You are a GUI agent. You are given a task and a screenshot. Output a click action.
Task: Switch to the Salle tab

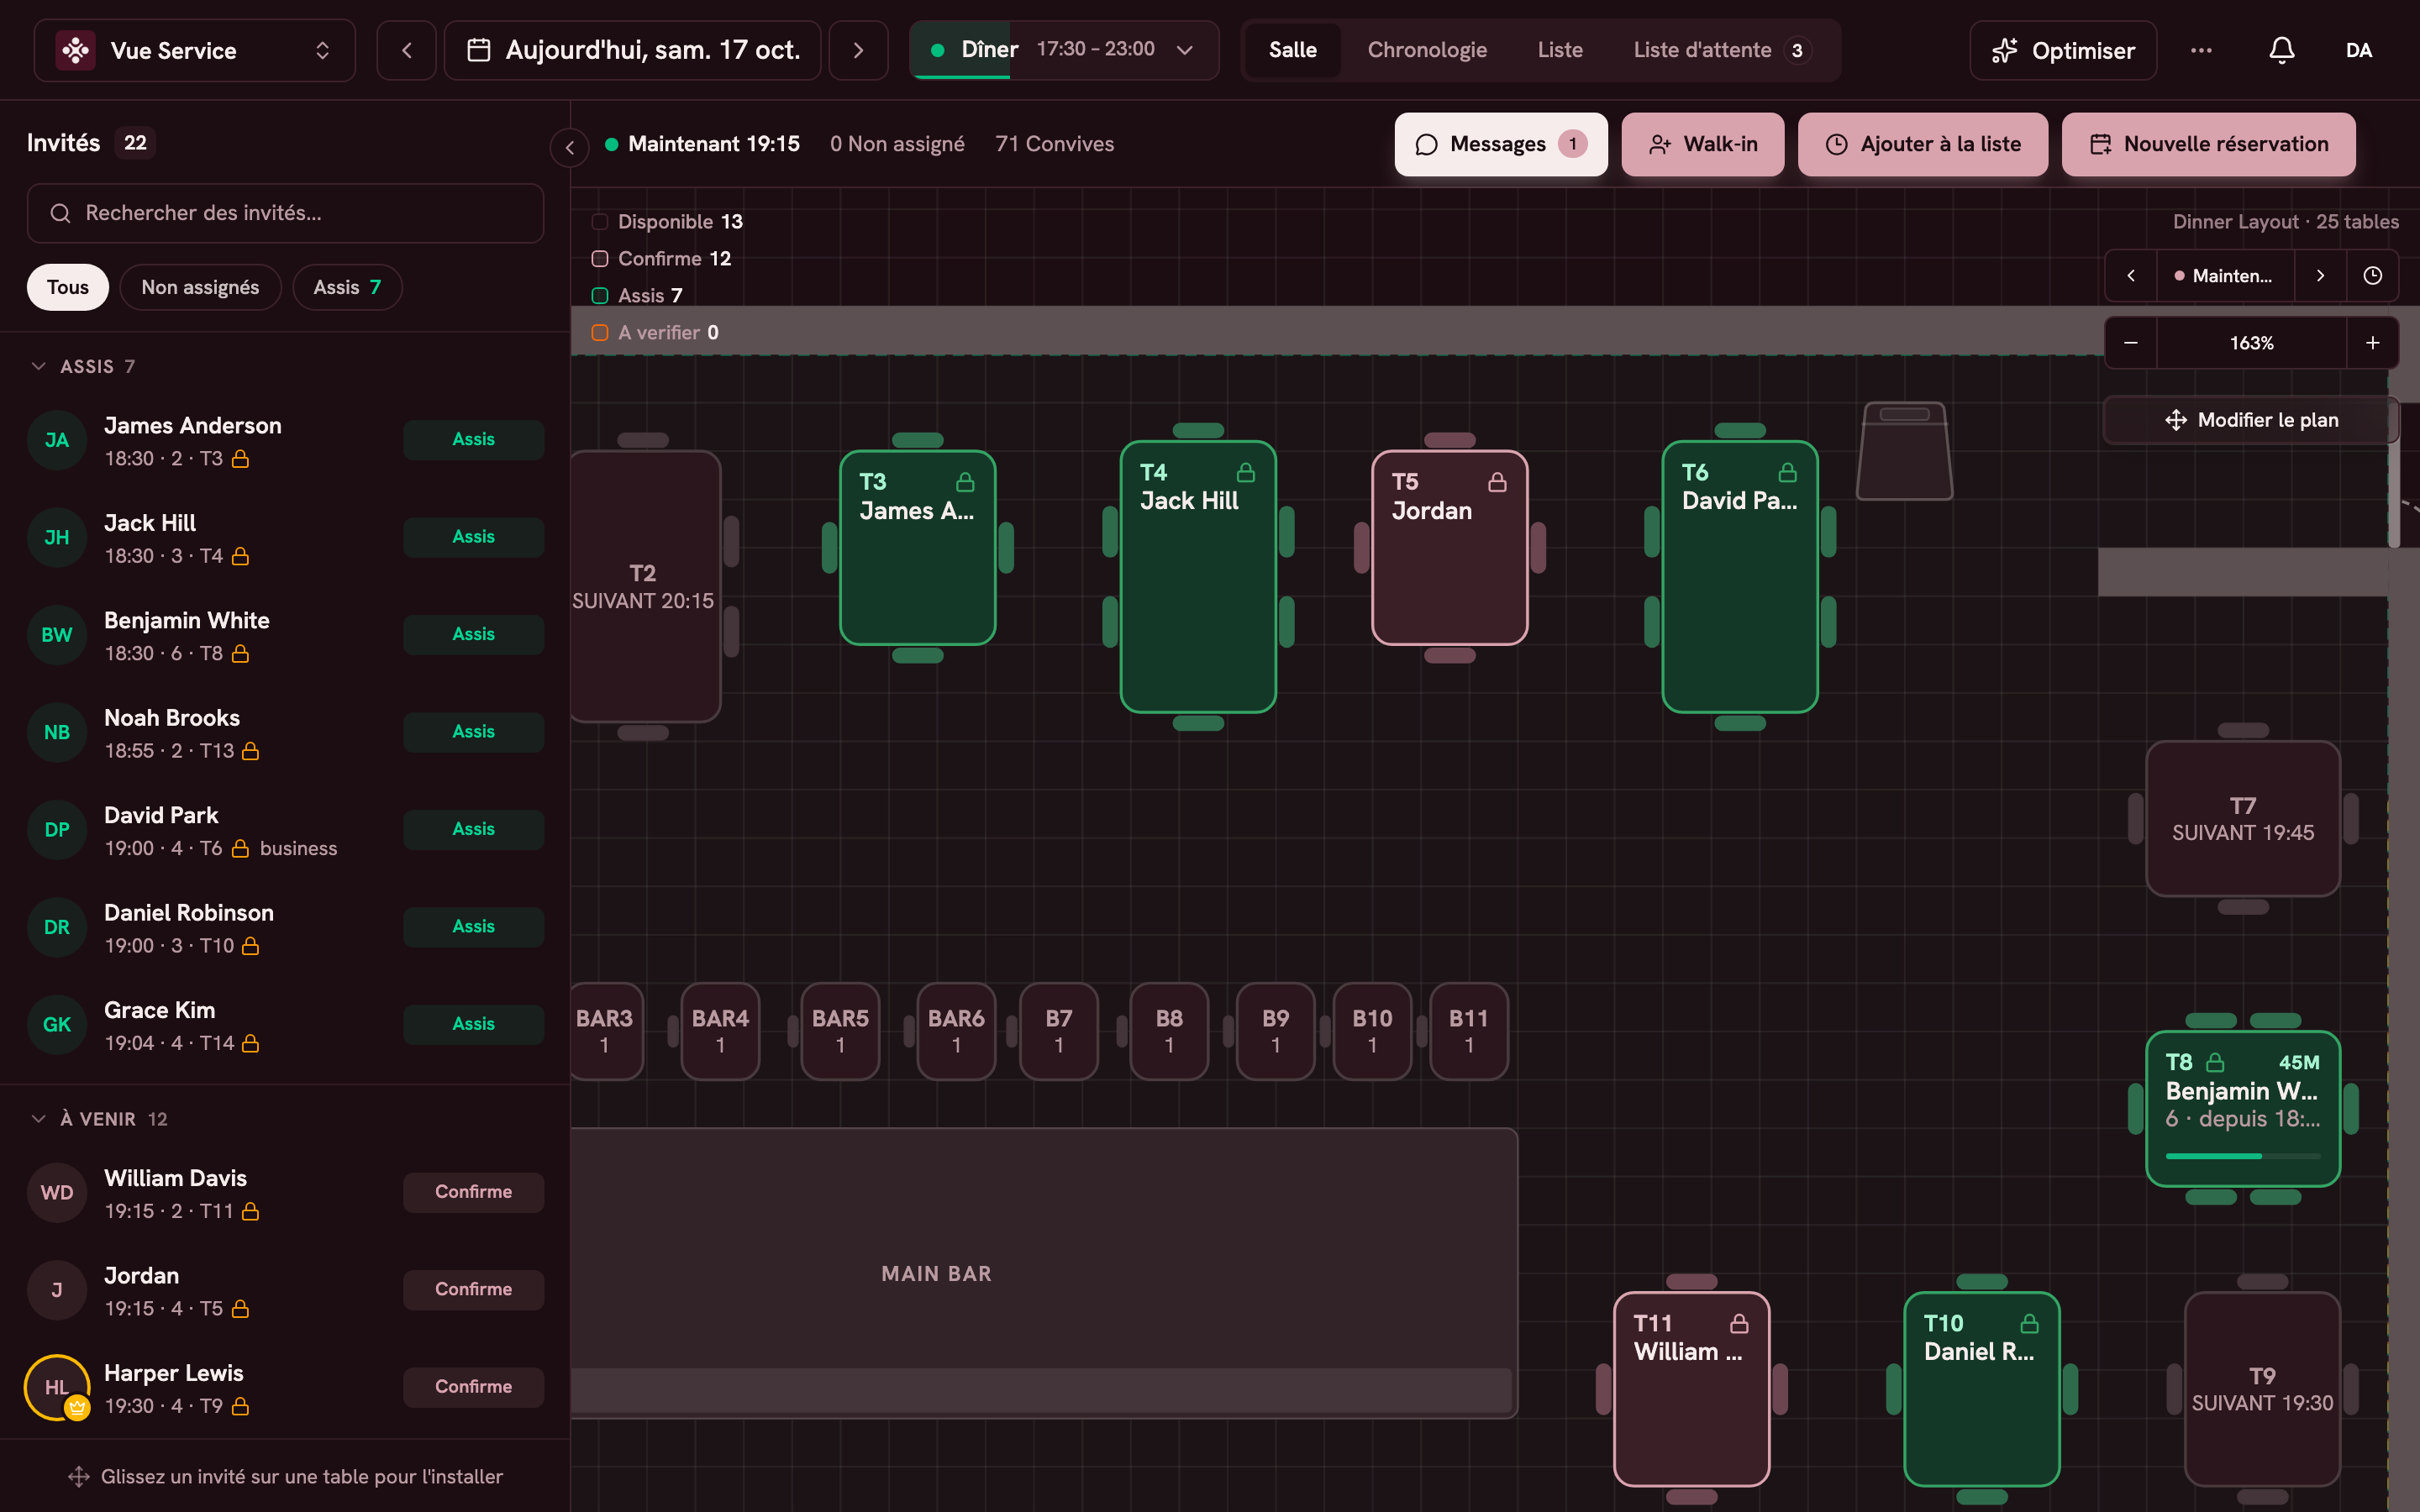pyautogui.click(x=1292, y=50)
